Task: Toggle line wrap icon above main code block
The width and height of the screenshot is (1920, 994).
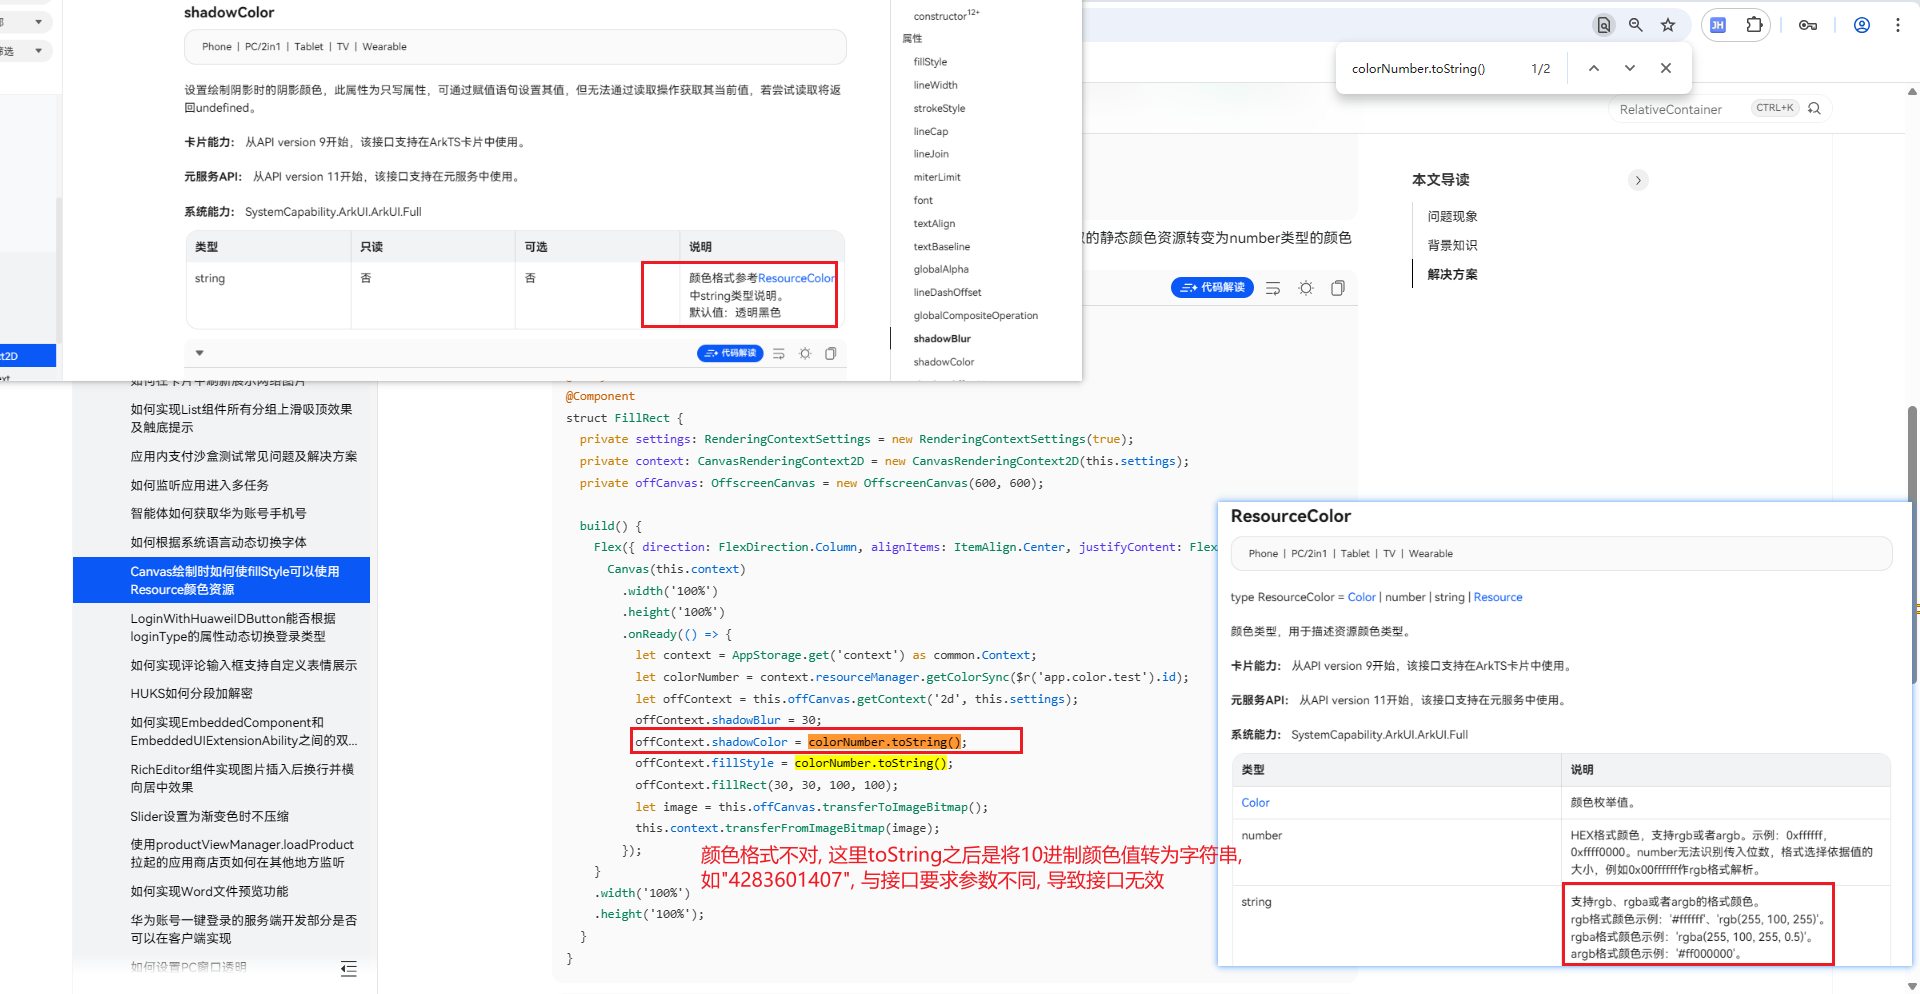Action: pos(1273,288)
